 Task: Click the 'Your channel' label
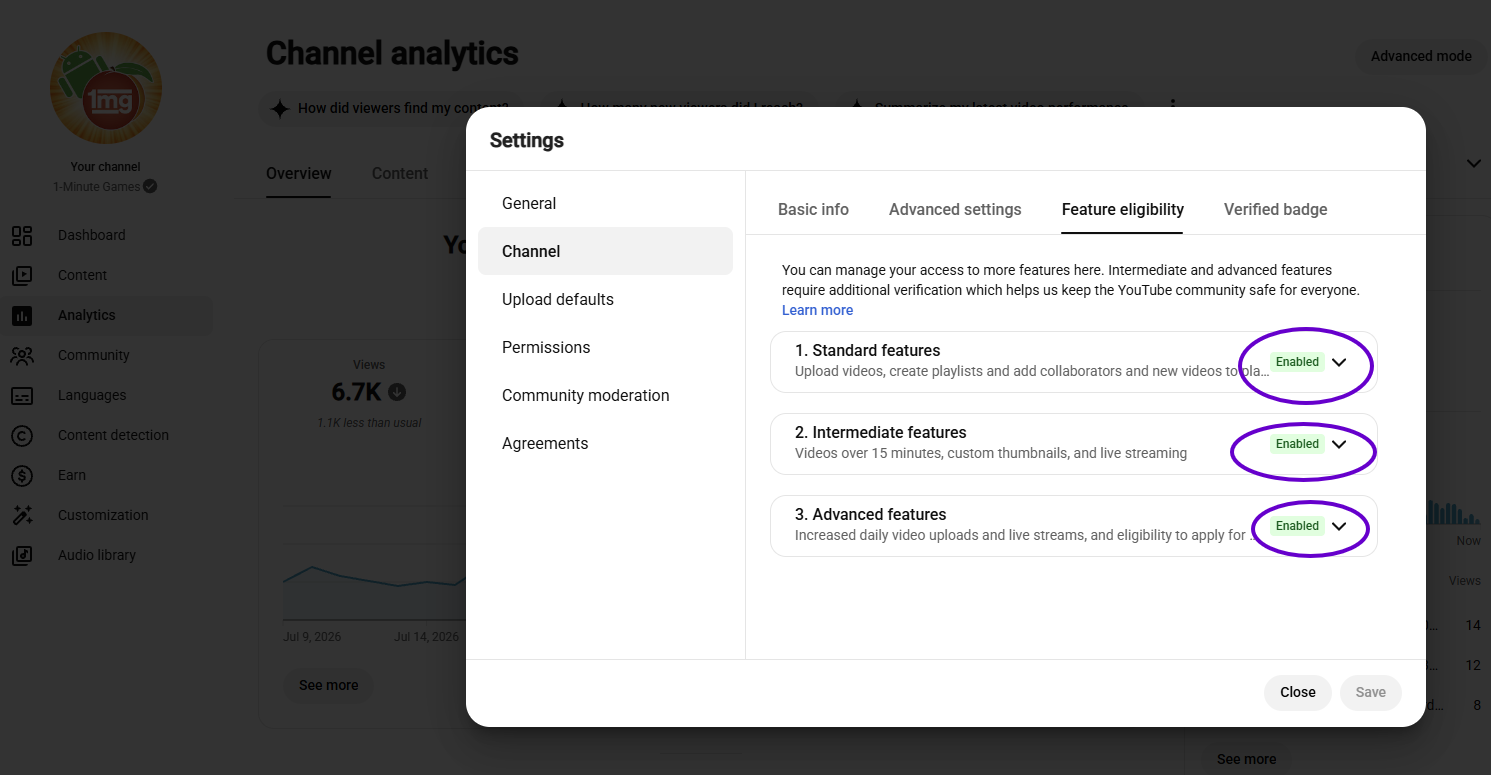point(105,167)
